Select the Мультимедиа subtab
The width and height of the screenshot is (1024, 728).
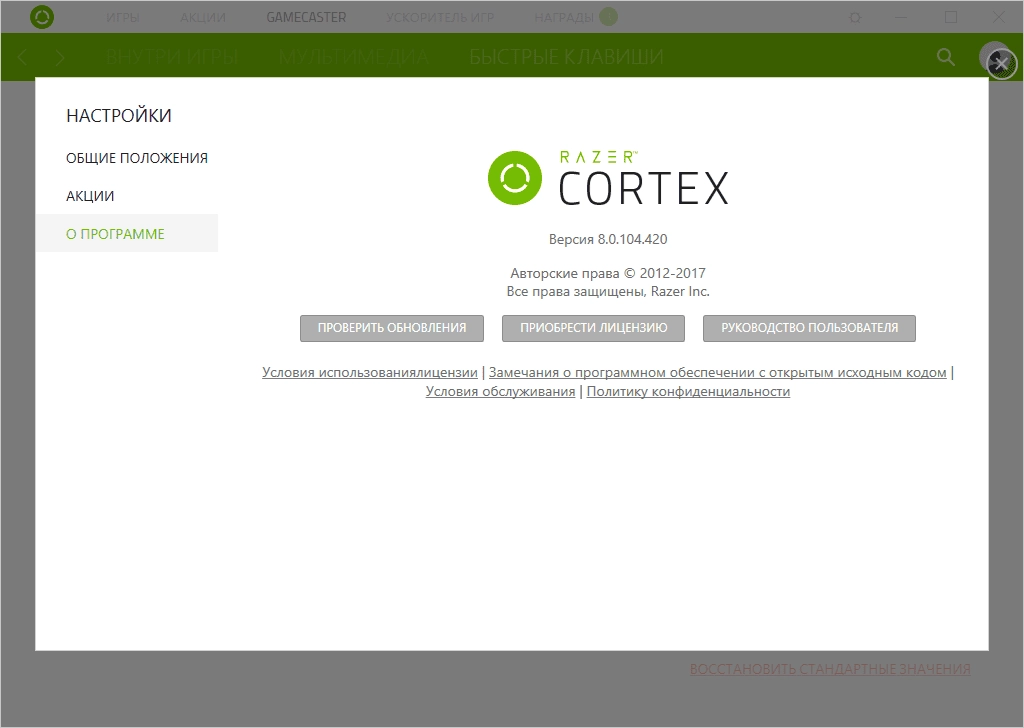354,57
